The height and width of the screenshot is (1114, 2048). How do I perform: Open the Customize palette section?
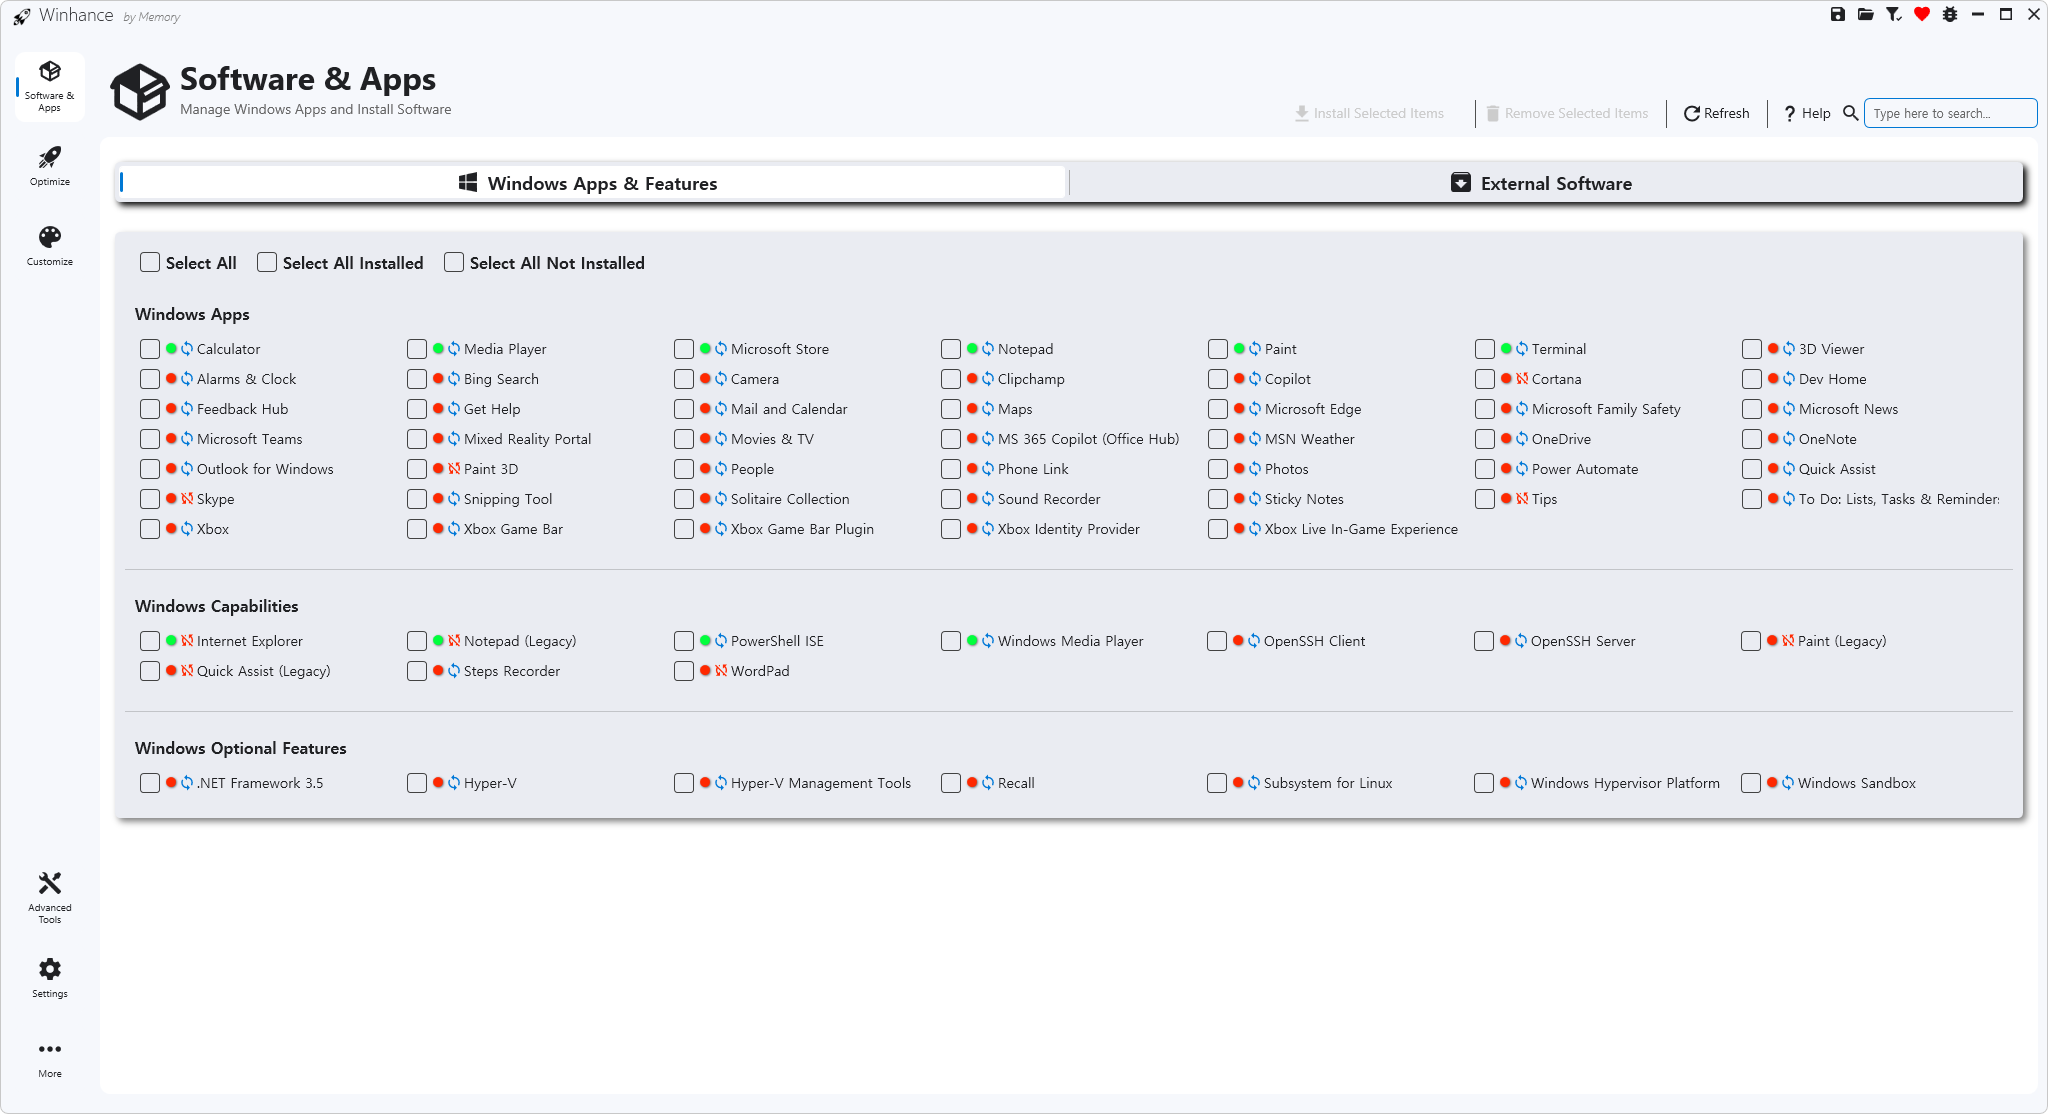coord(49,246)
